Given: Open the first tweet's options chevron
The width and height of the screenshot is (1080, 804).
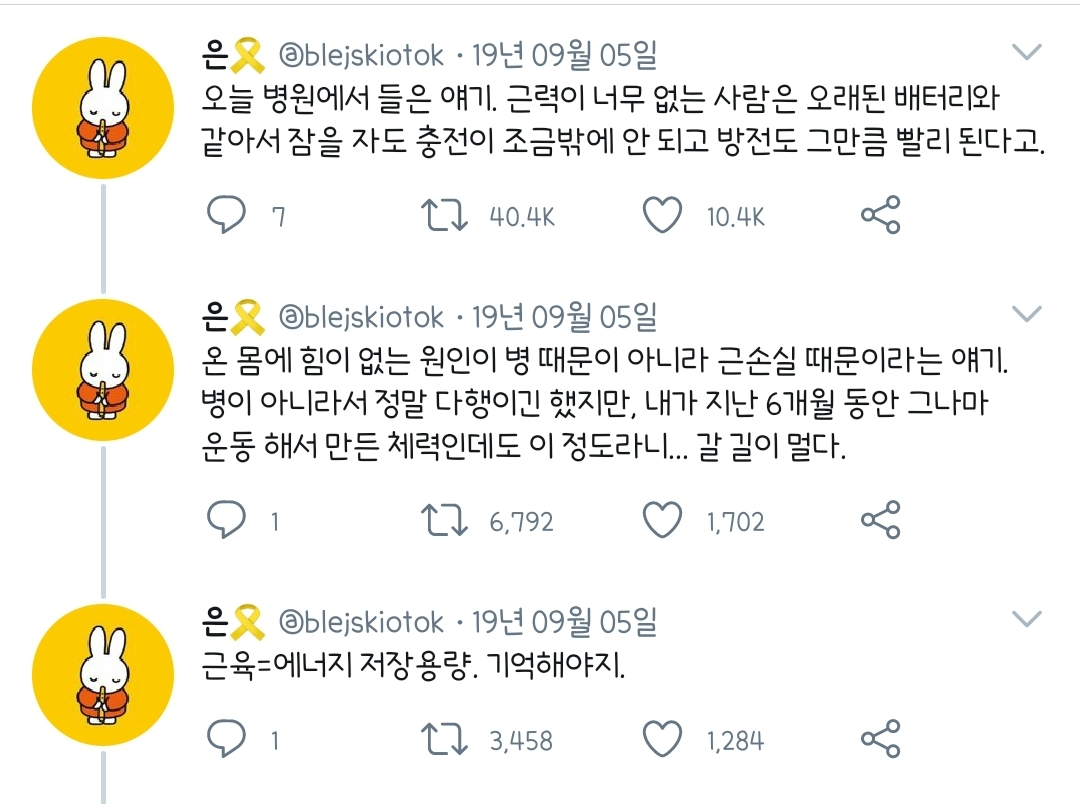Looking at the screenshot, I should point(1026,52).
